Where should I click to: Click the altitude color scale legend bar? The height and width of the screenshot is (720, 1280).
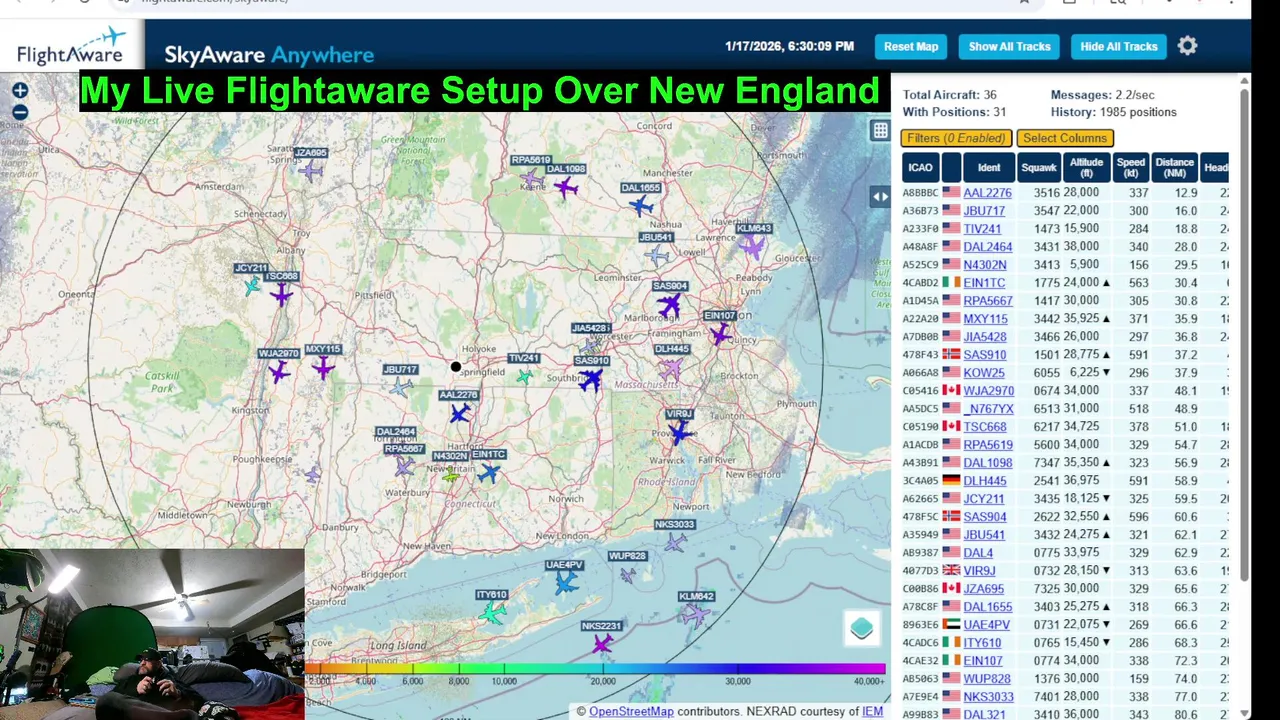pos(595,668)
